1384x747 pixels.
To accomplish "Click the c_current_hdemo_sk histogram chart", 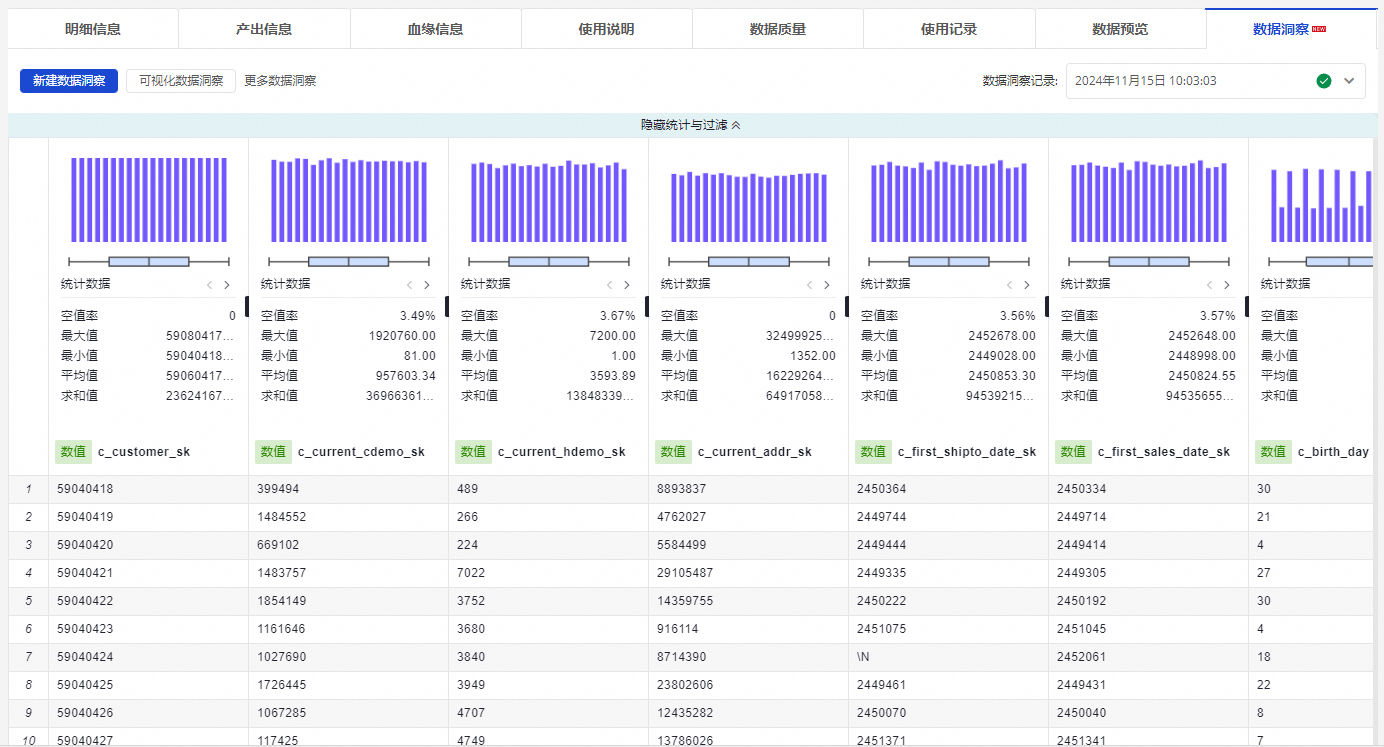I will tap(549, 199).
